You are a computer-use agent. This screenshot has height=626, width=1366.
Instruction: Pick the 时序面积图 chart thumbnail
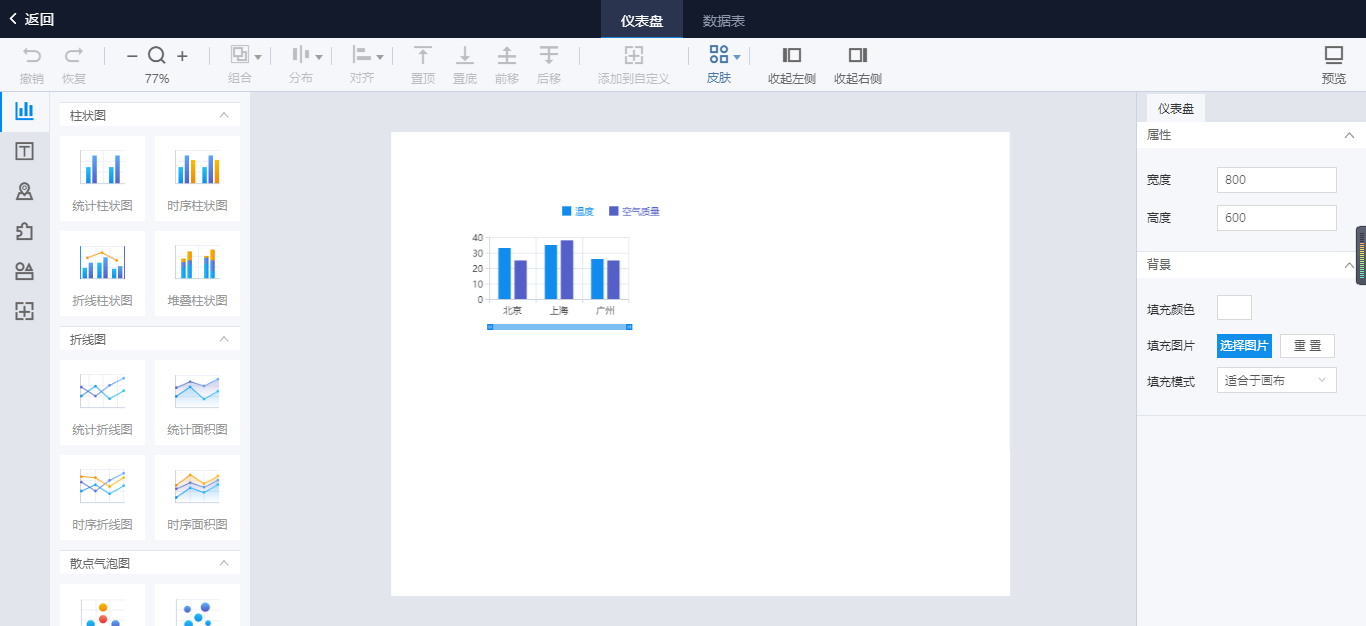click(x=197, y=498)
